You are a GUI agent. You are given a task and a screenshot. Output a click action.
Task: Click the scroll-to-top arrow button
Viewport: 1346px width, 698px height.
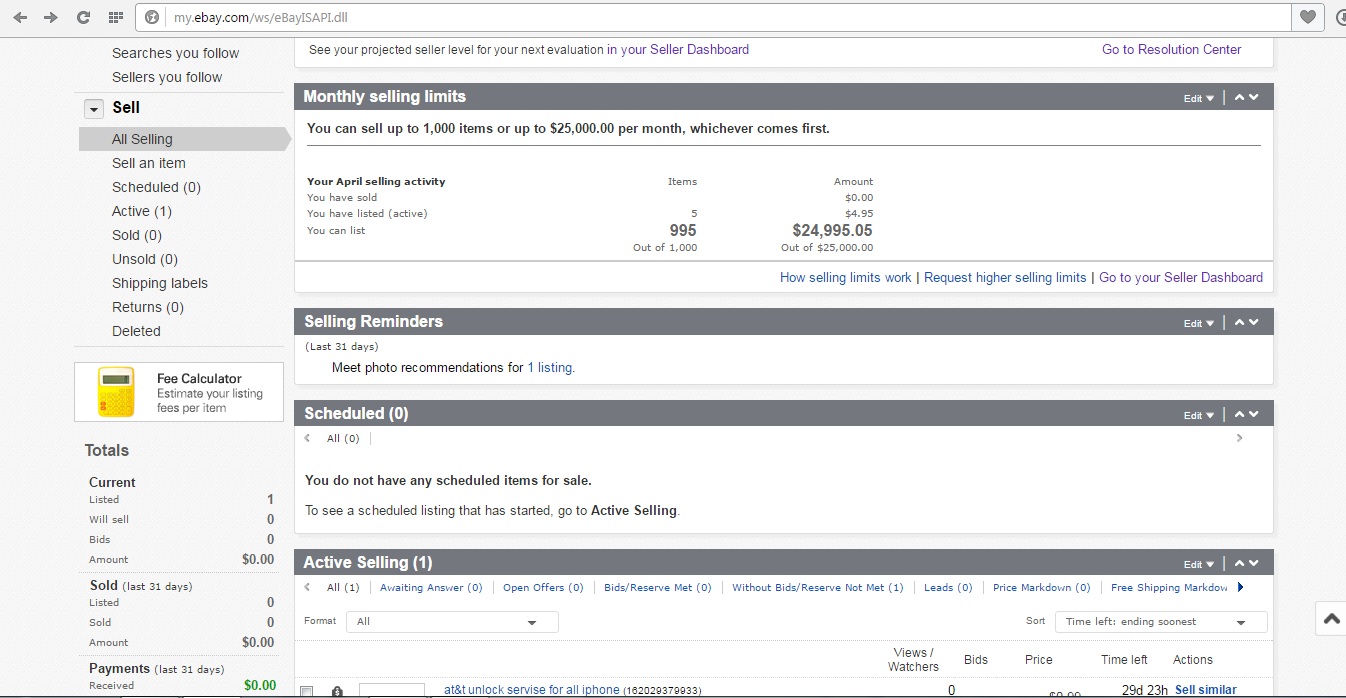point(1331,619)
